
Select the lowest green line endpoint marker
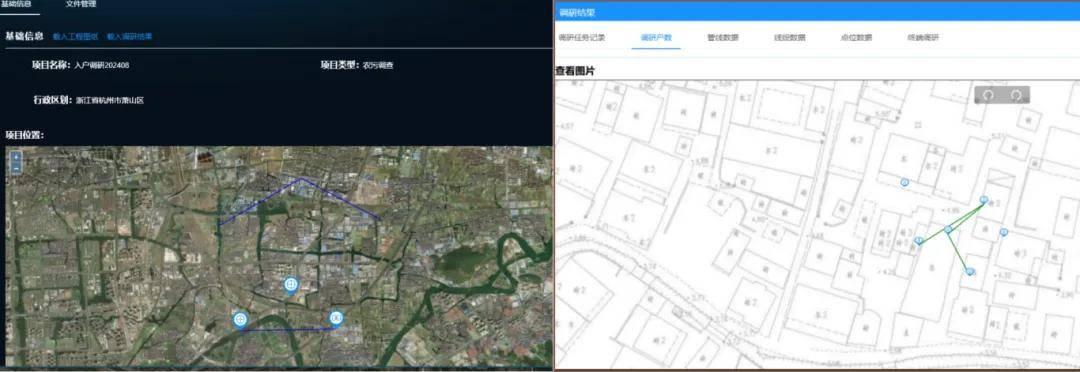click(x=970, y=272)
